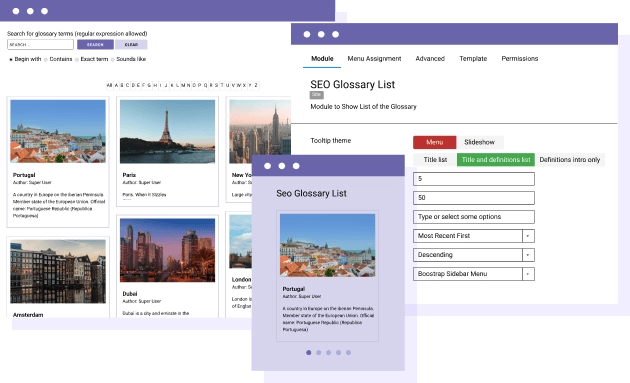
Task: Click the arrow beside 'Descending'
Action: coord(528,255)
